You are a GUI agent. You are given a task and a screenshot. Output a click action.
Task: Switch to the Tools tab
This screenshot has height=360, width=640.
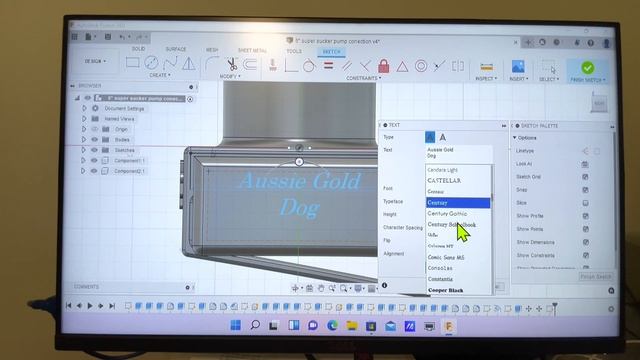pos(294,51)
